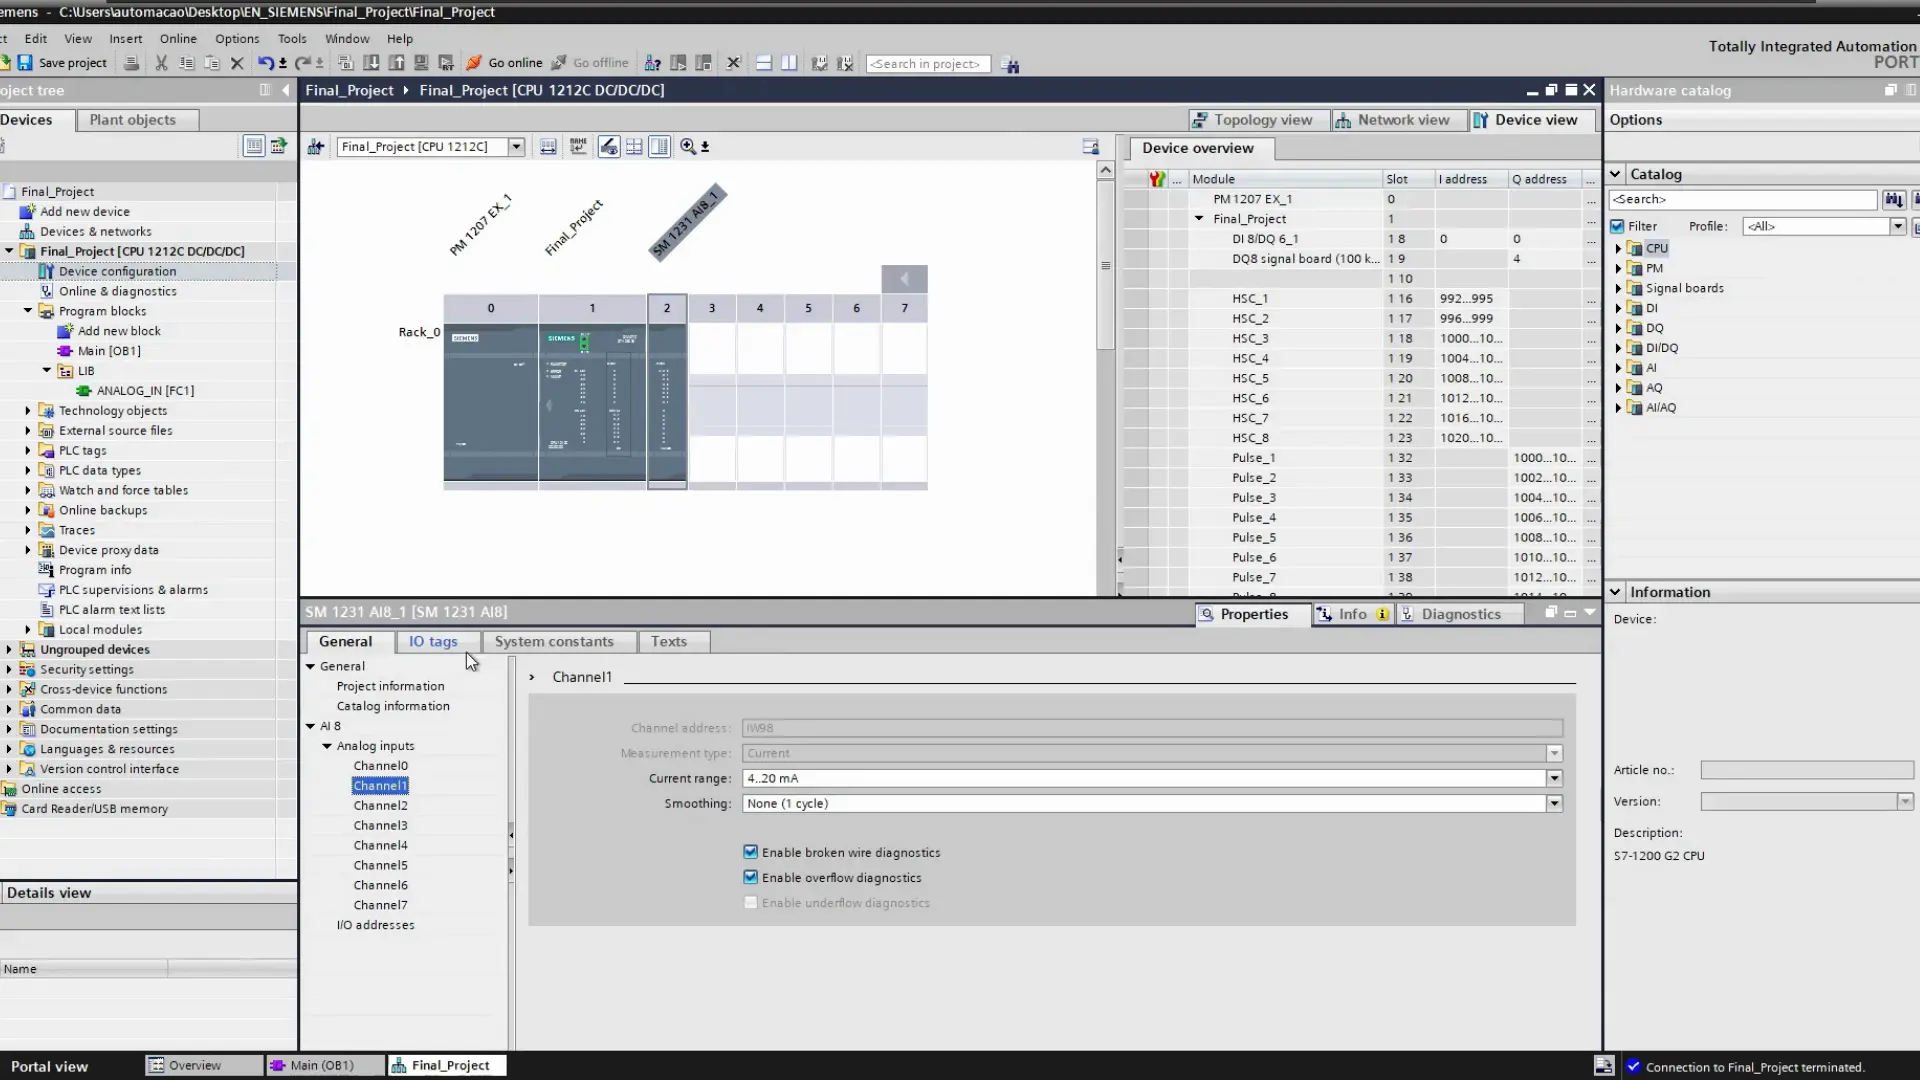This screenshot has height=1080, width=1920.
Task: Click into the Search in project field
Action: pyautogui.click(x=927, y=64)
